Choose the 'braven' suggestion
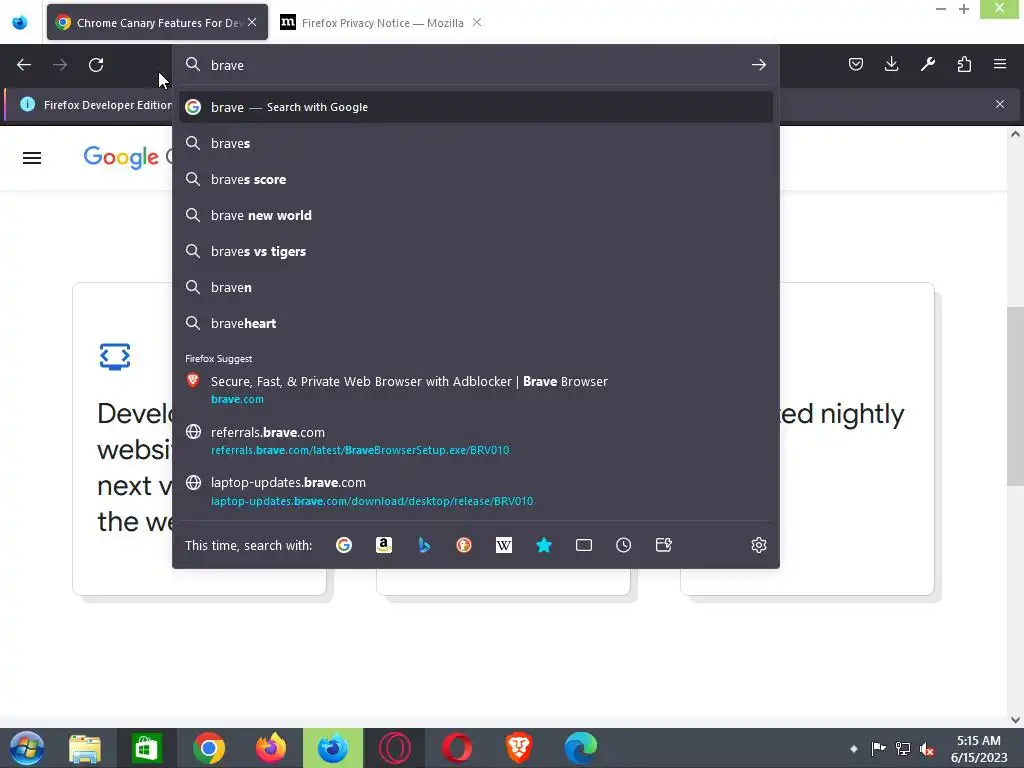 (476, 287)
